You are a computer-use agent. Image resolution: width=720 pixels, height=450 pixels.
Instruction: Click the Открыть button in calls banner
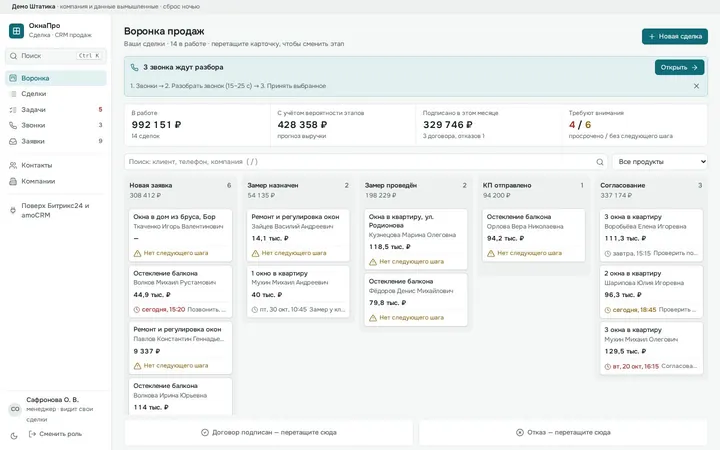coord(679,68)
